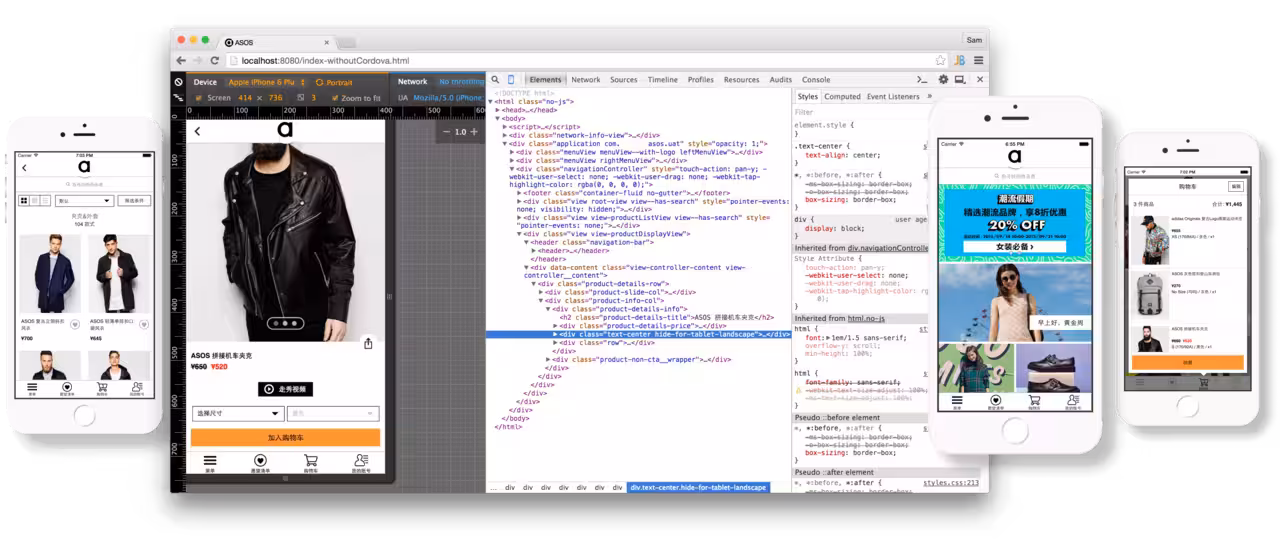Expand the product-details-price div
The height and width of the screenshot is (550, 1280).
(x=556, y=326)
